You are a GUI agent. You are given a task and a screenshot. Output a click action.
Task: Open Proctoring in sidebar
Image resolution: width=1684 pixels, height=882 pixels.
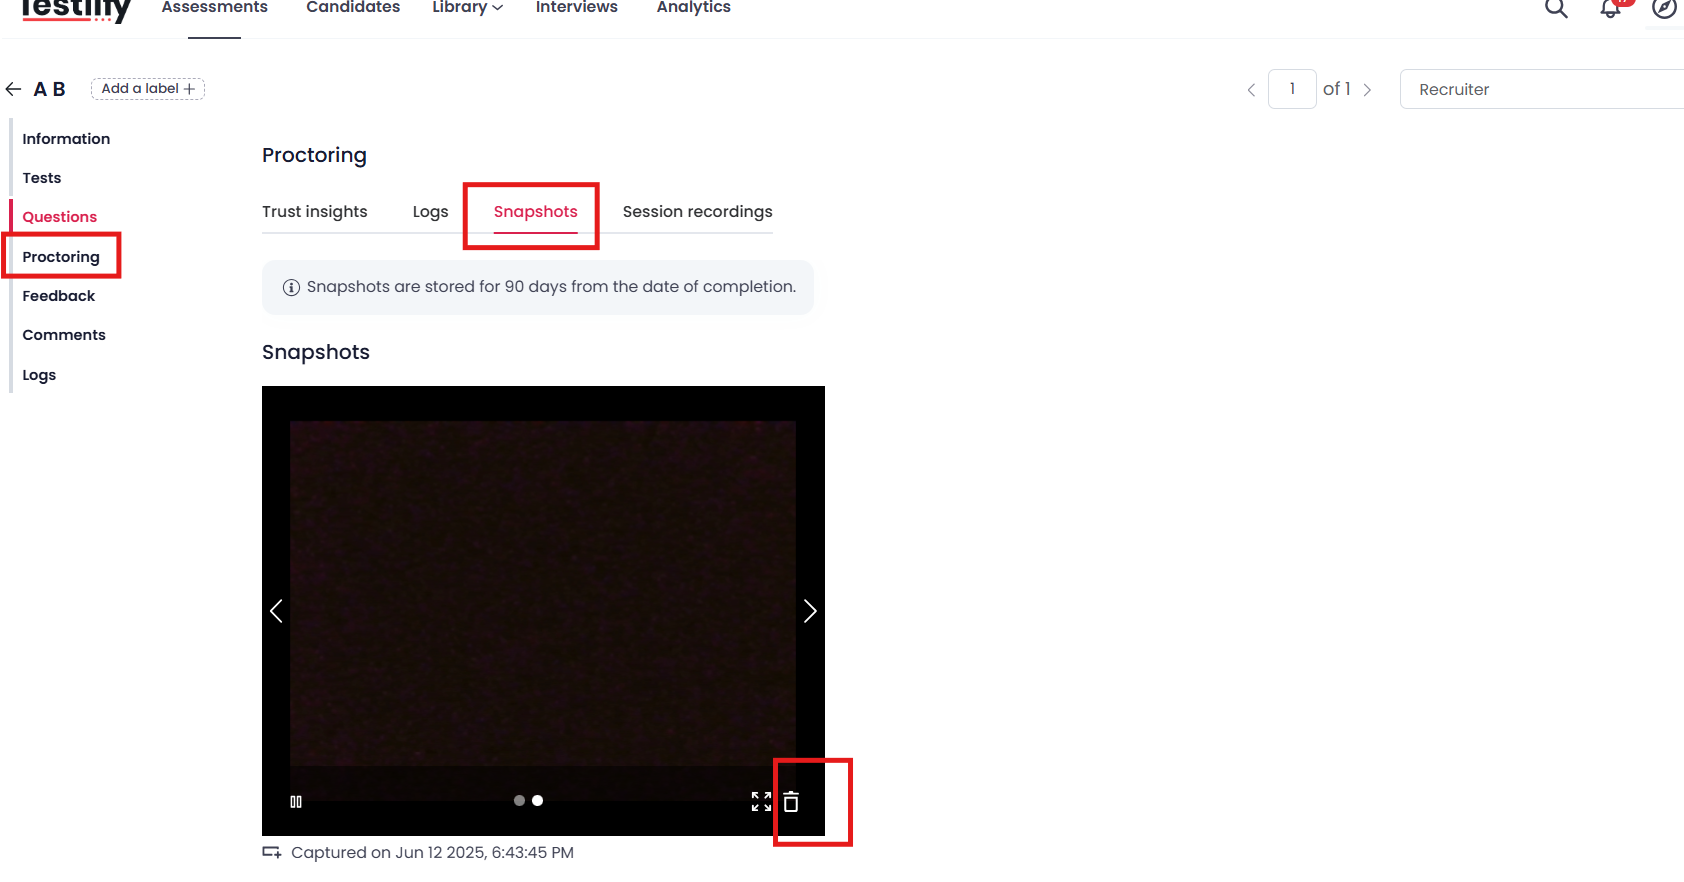click(x=61, y=257)
